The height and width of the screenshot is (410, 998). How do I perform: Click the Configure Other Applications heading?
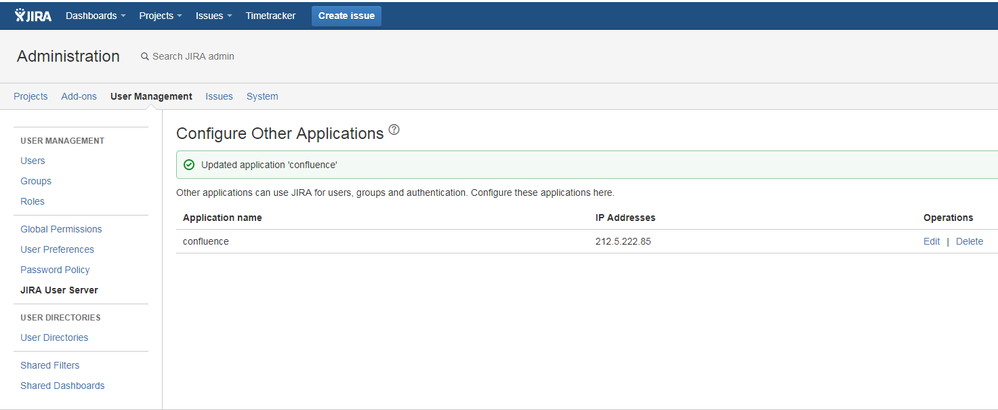tap(280, 134)
